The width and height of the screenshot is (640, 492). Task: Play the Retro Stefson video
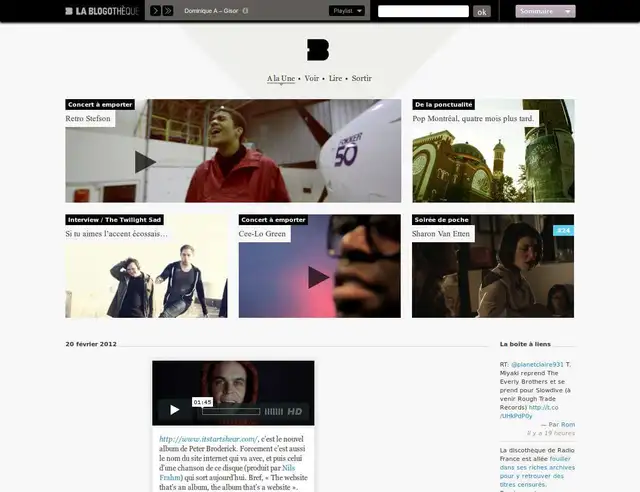145,162
